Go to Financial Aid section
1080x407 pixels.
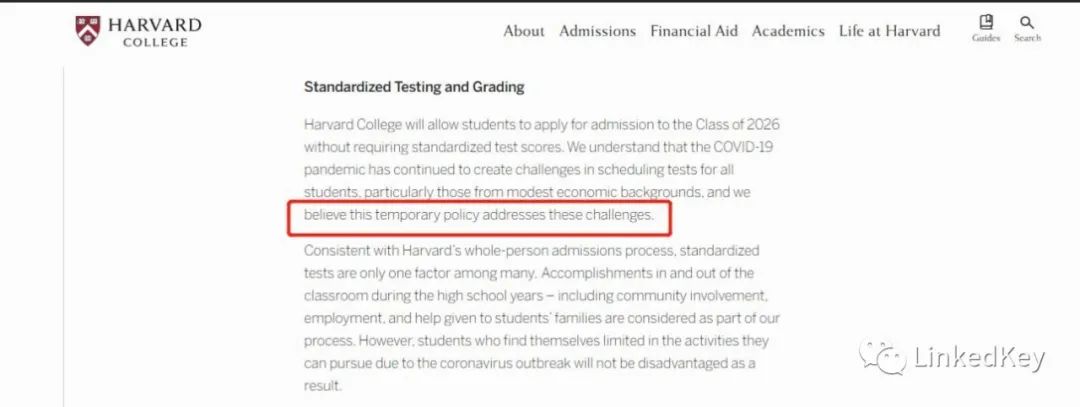694,31
